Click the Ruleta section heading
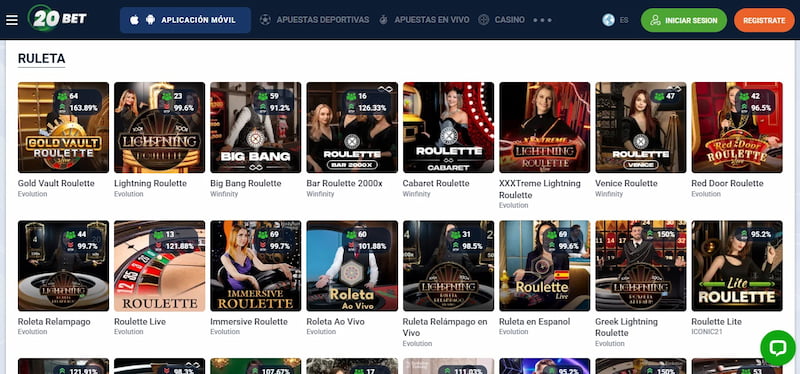The height and width of the screenshot is (374, 800). 41,59
